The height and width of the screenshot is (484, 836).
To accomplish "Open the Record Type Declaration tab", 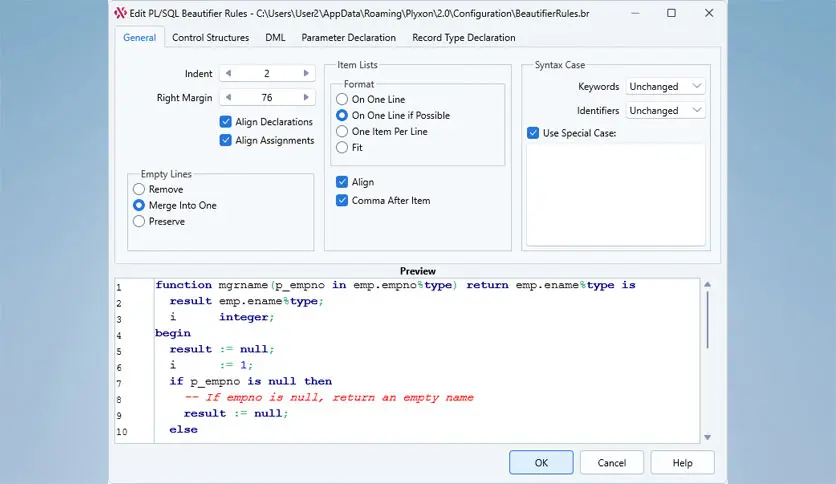I will [x=464, y=37].
